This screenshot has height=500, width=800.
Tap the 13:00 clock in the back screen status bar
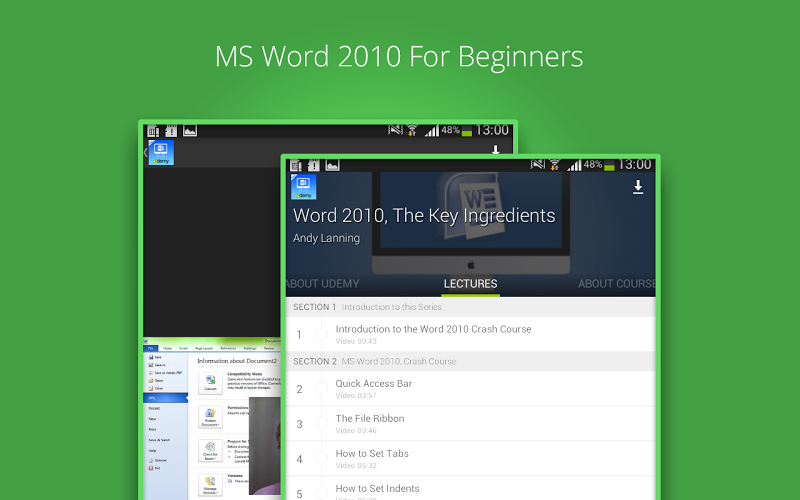(492, 130)
